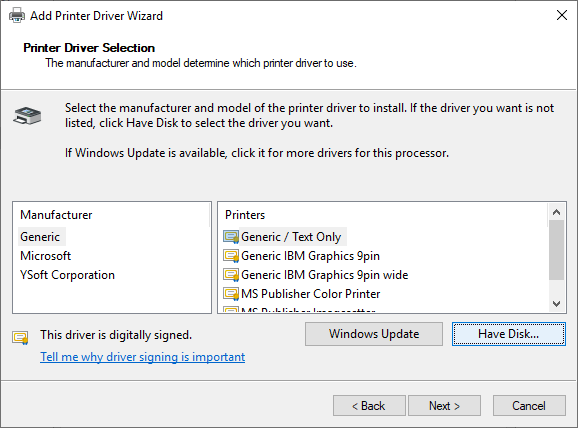Click the Printers list scrollbar thumb
The width and height of the screenshot is (578, 428).
click(557, 250)
